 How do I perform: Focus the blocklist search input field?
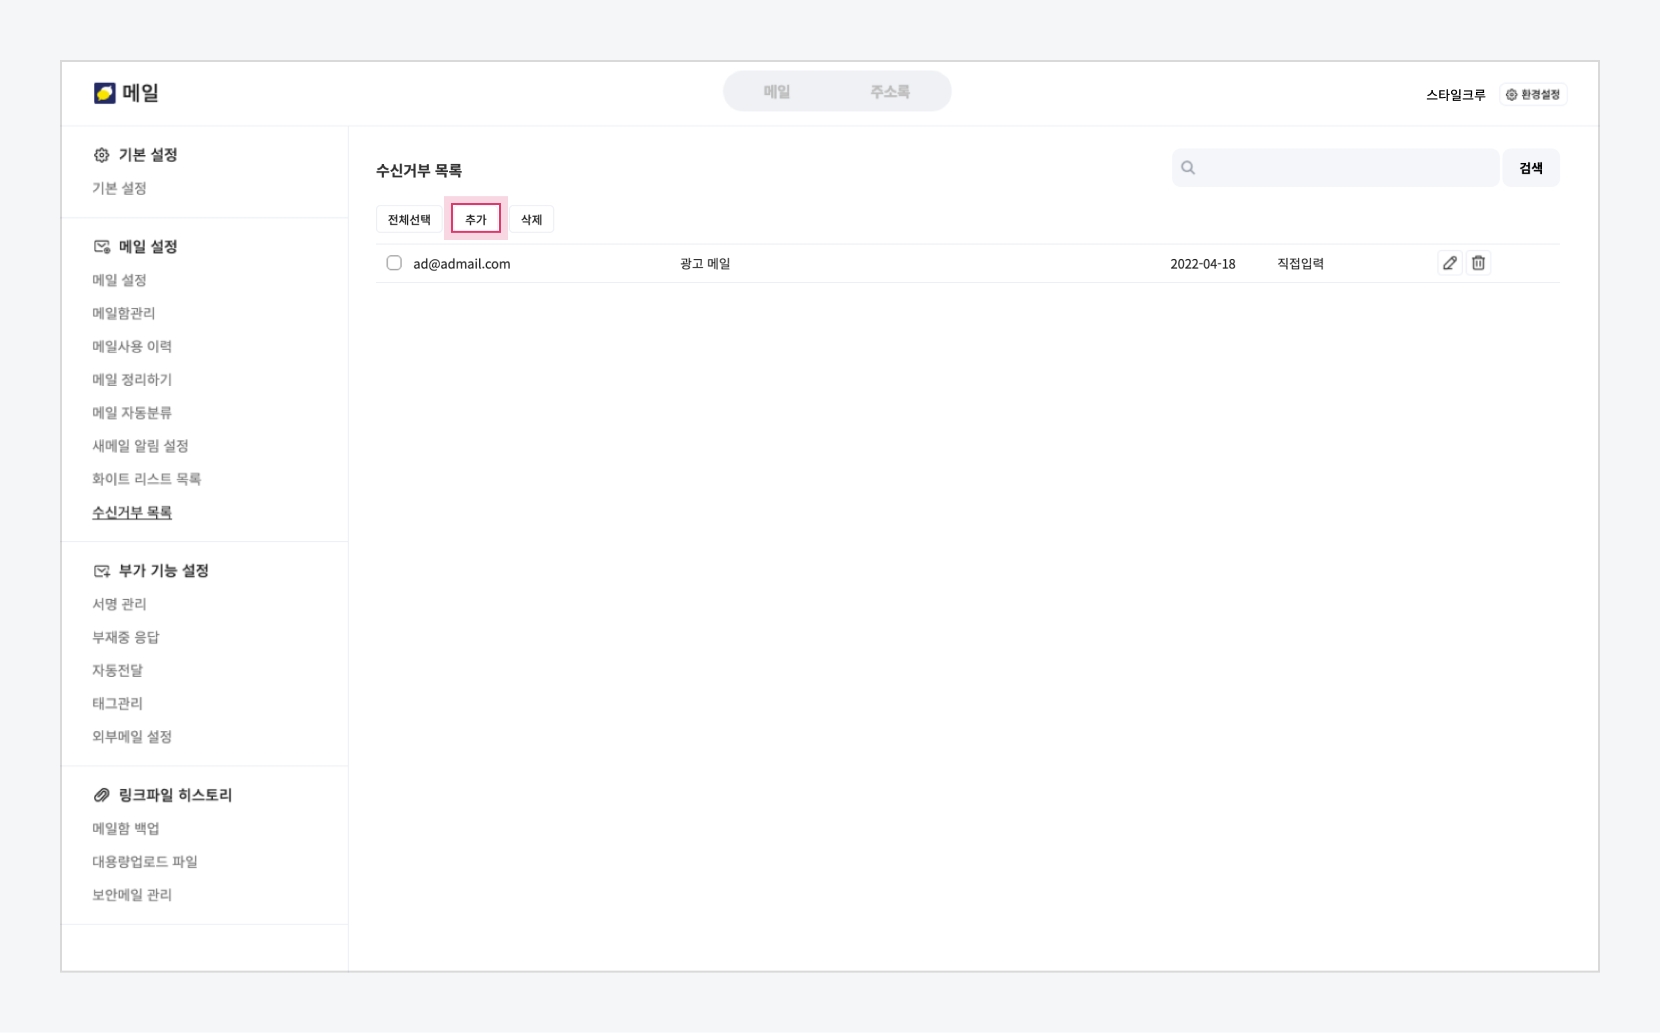click(1345, 168)
